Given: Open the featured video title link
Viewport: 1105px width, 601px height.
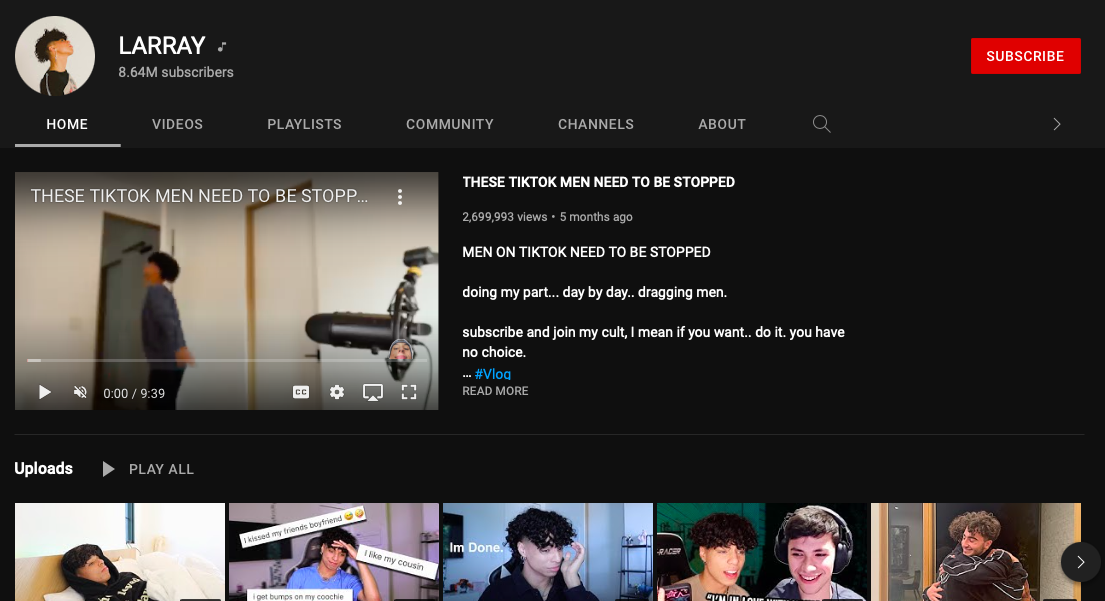Looking at the screenshot, I should tap(598, 182).
